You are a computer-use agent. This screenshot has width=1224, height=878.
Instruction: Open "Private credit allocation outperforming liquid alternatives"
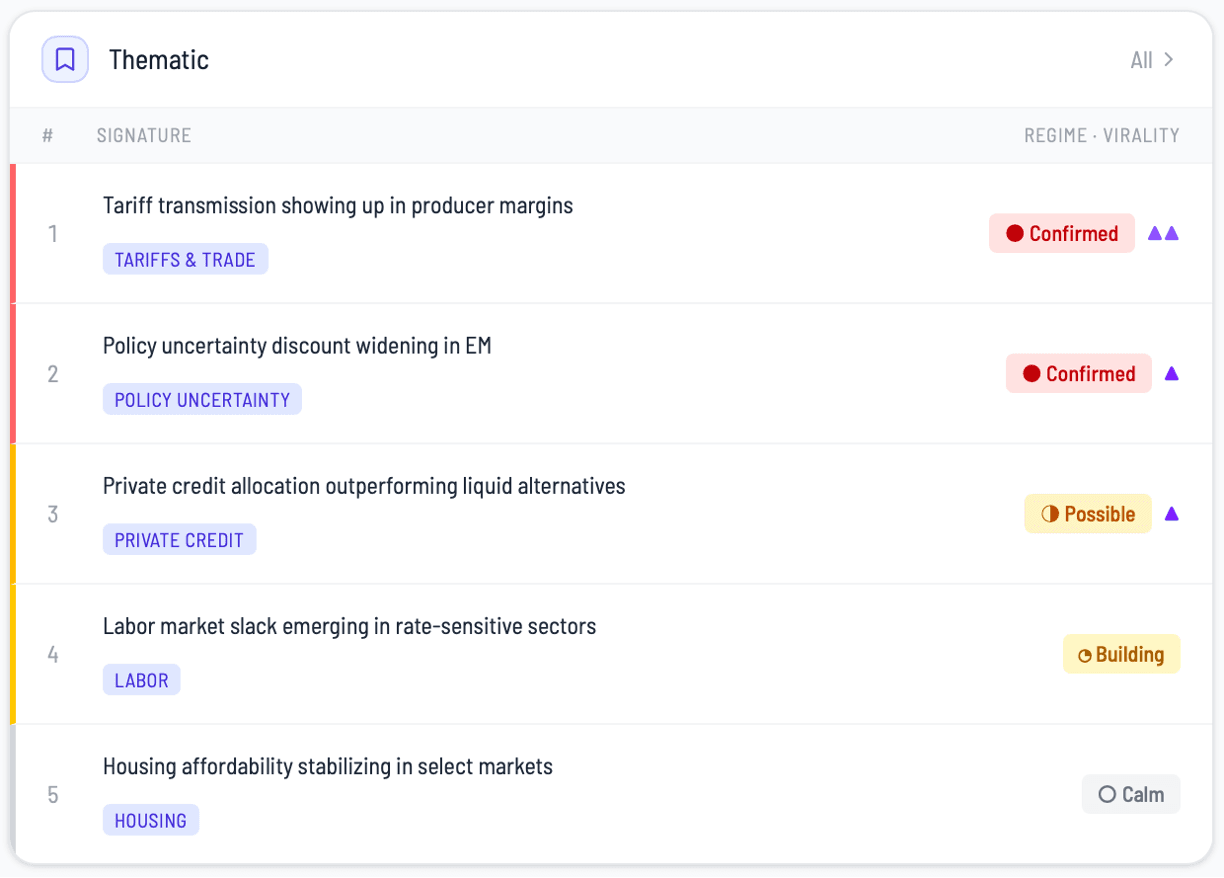coord(364,486)
